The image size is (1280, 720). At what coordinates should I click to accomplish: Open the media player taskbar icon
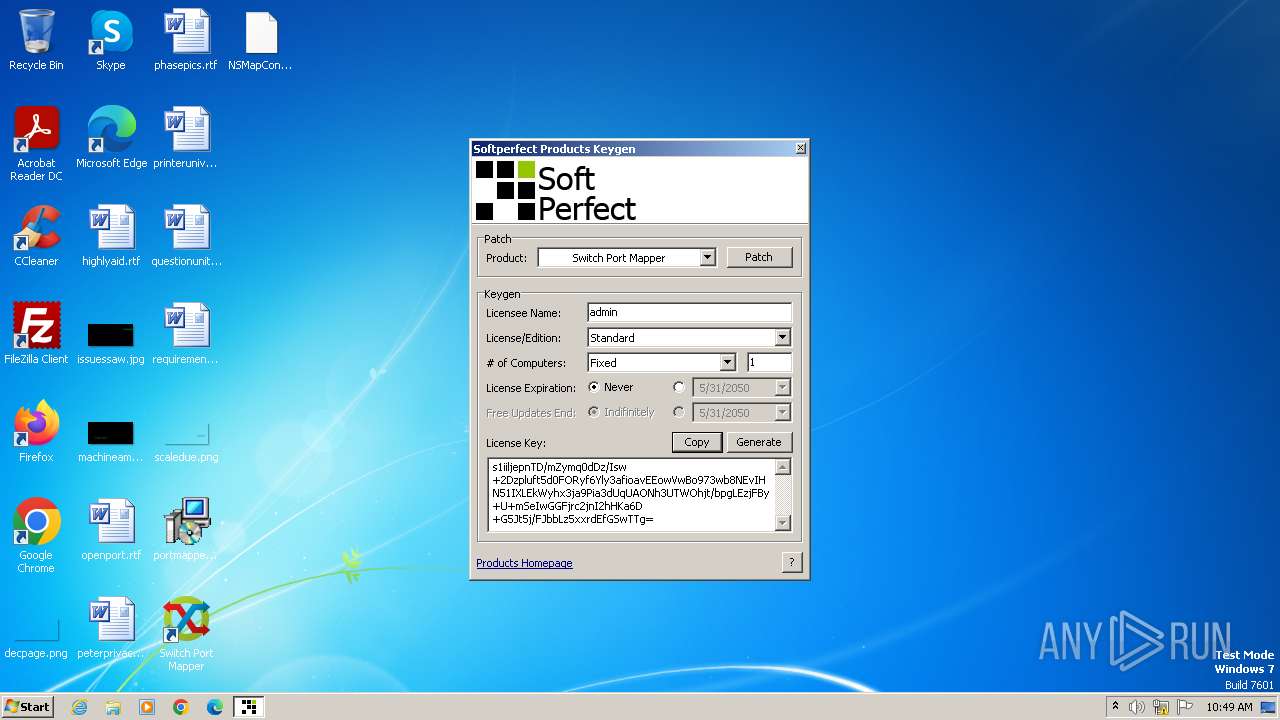tap(147, 707)
